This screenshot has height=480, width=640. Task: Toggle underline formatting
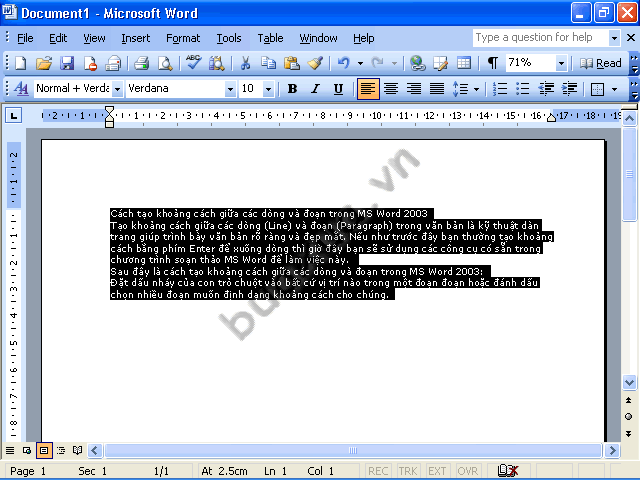pos(338,89)
